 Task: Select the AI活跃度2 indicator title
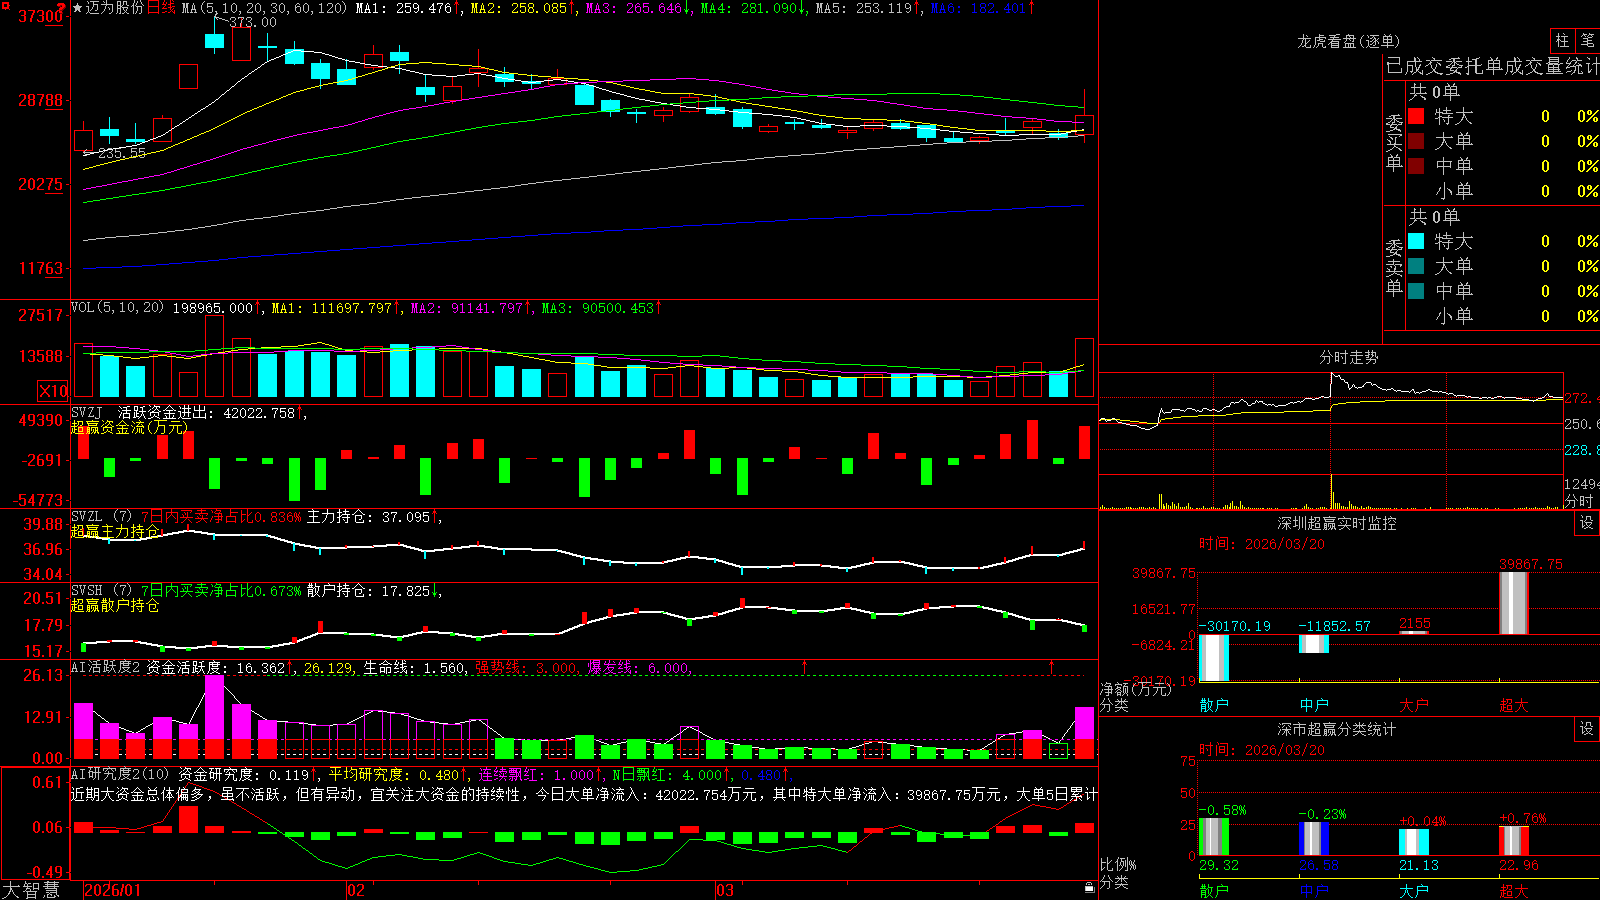click(x=106, y=667)
